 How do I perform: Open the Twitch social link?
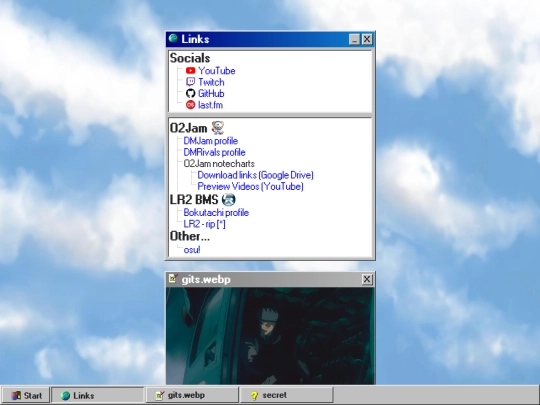coord(211,82)
